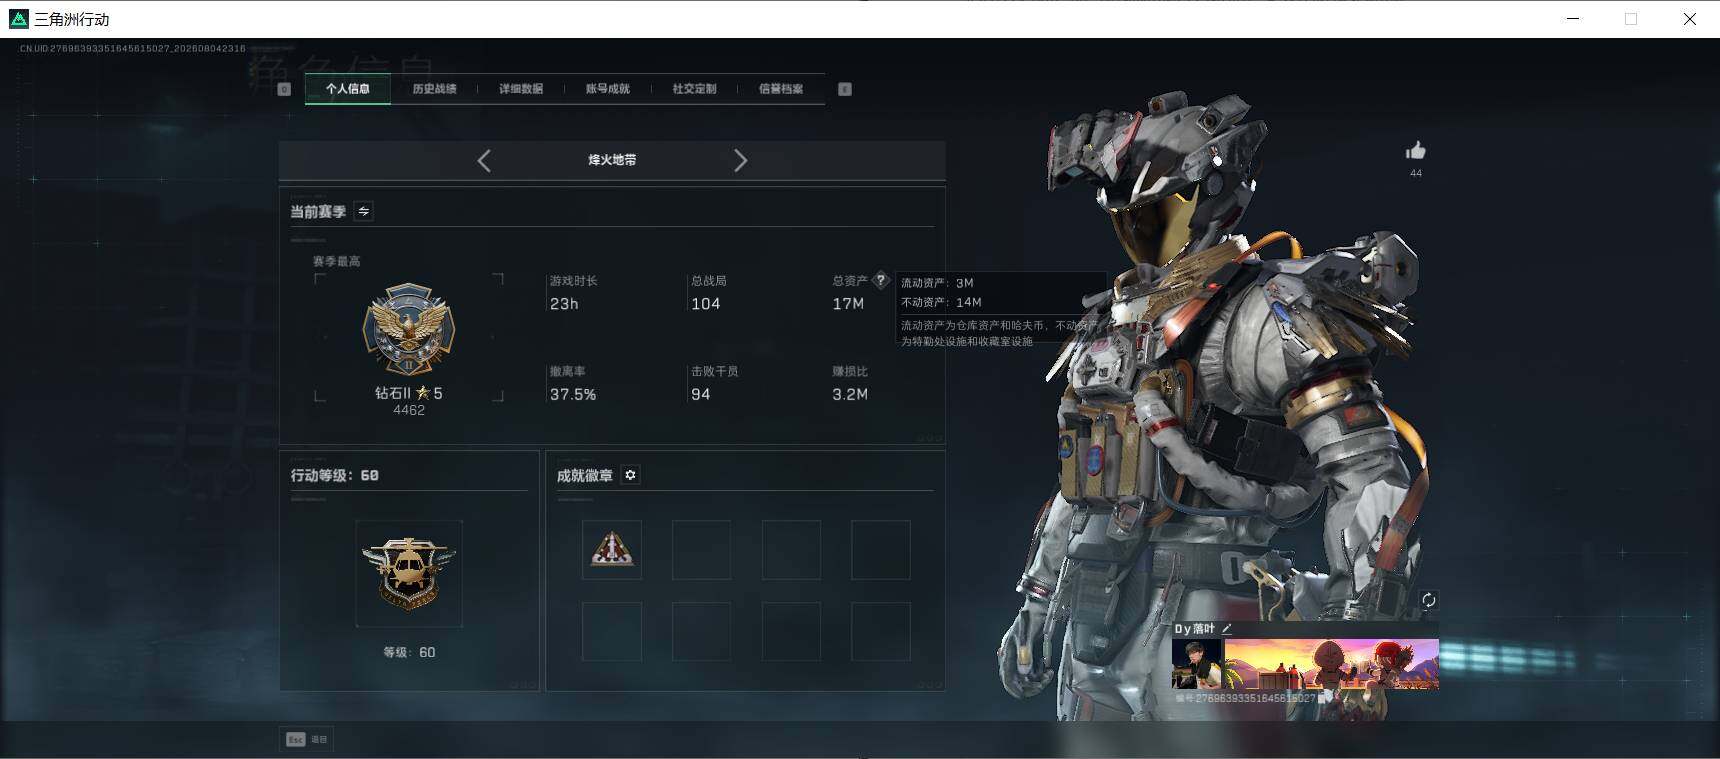Open the 账号成就 tab
Screen dimensions: 1720x759
pyautogui.click(x=608, y=89)
